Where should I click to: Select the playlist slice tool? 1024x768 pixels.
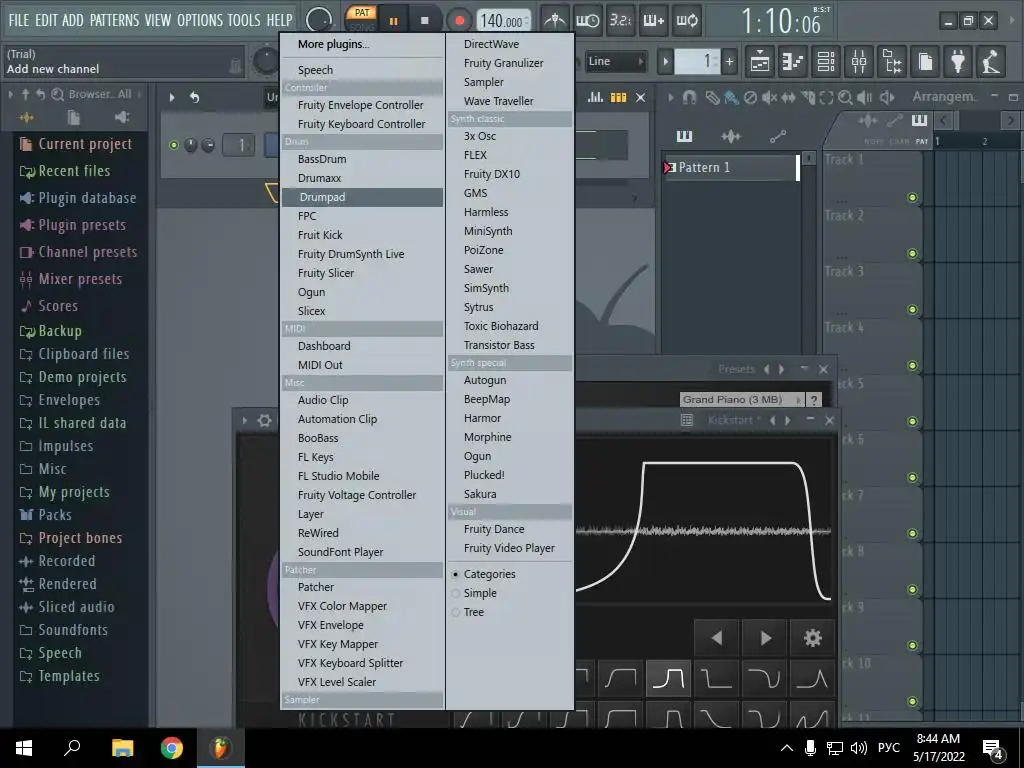pyautogui.click(x=808, y=97)
